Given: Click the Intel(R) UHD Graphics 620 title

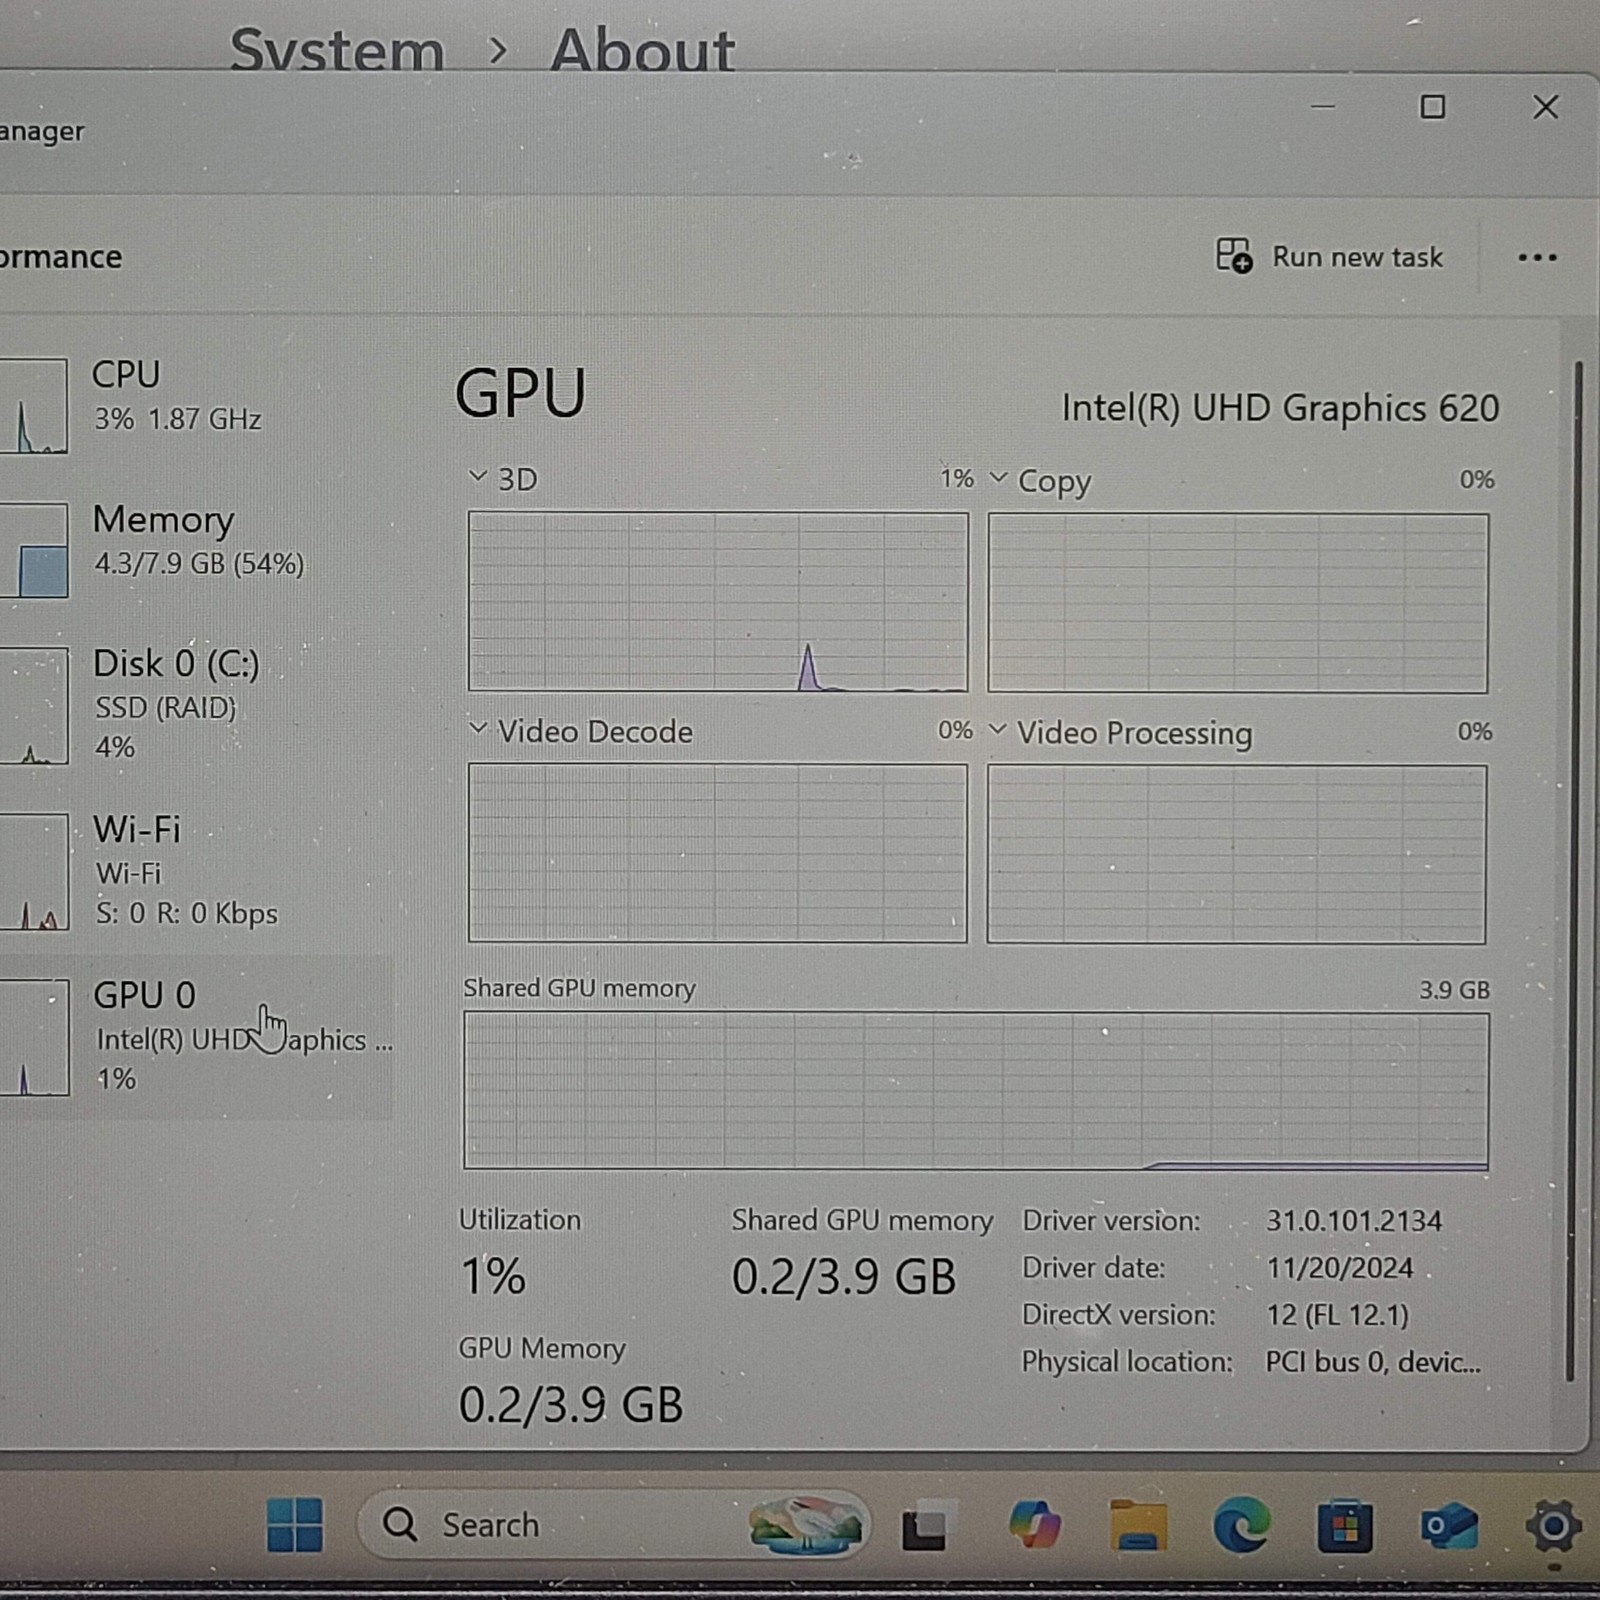Looking at the screenshot, I should coord(1280,408).
